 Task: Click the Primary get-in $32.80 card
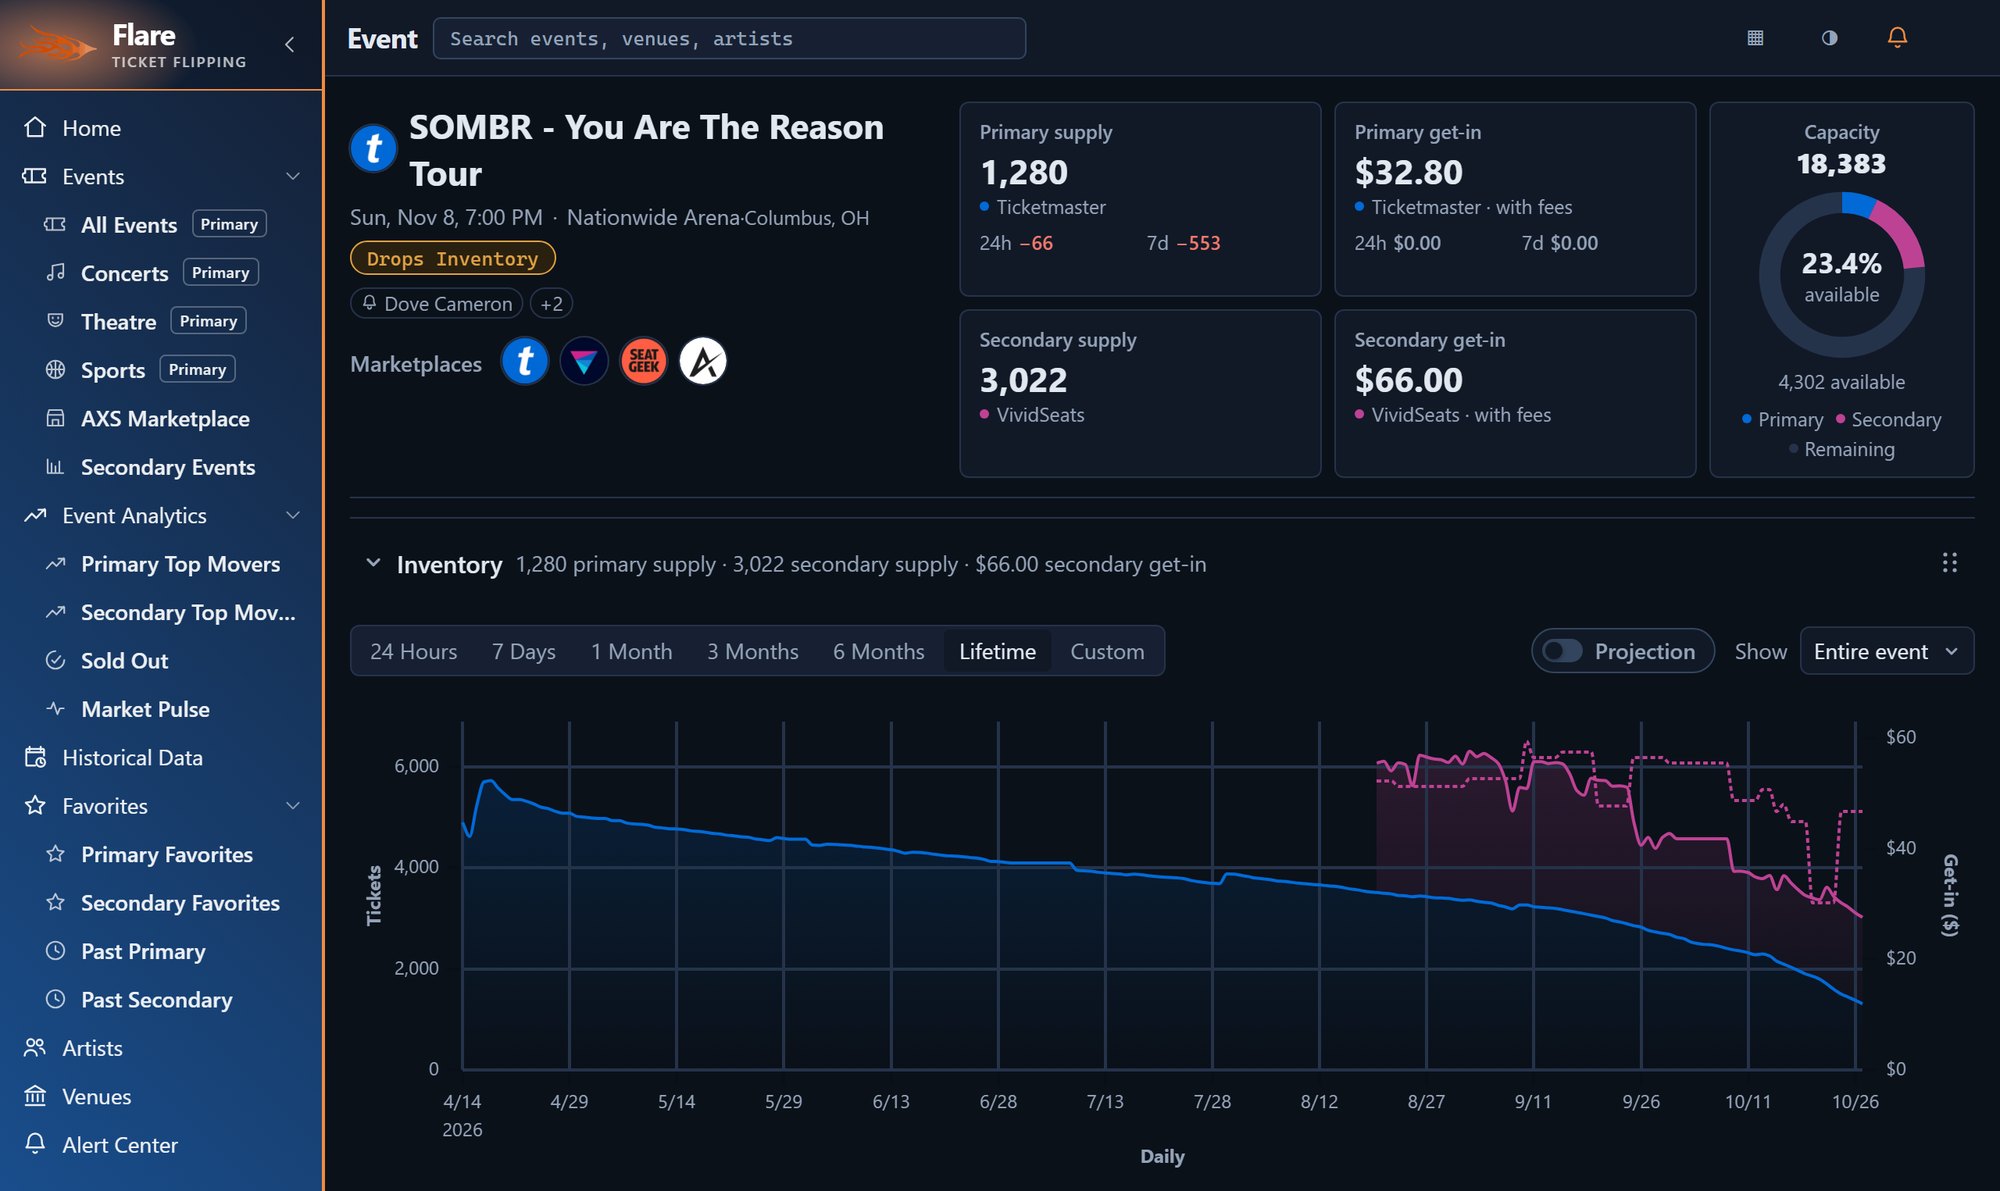click(1515, 199)
